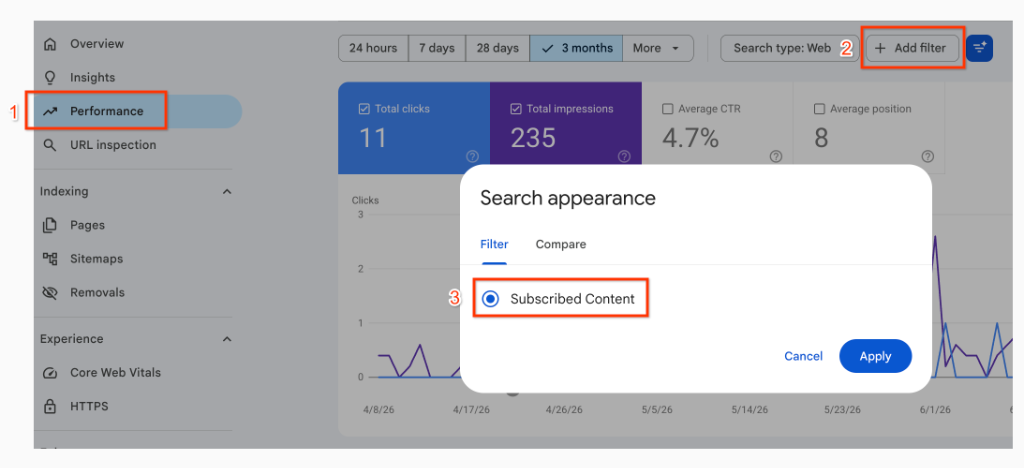Select the 7 days date range
This screenshot has height=468, width=1024.
click(x=436, y=48)
